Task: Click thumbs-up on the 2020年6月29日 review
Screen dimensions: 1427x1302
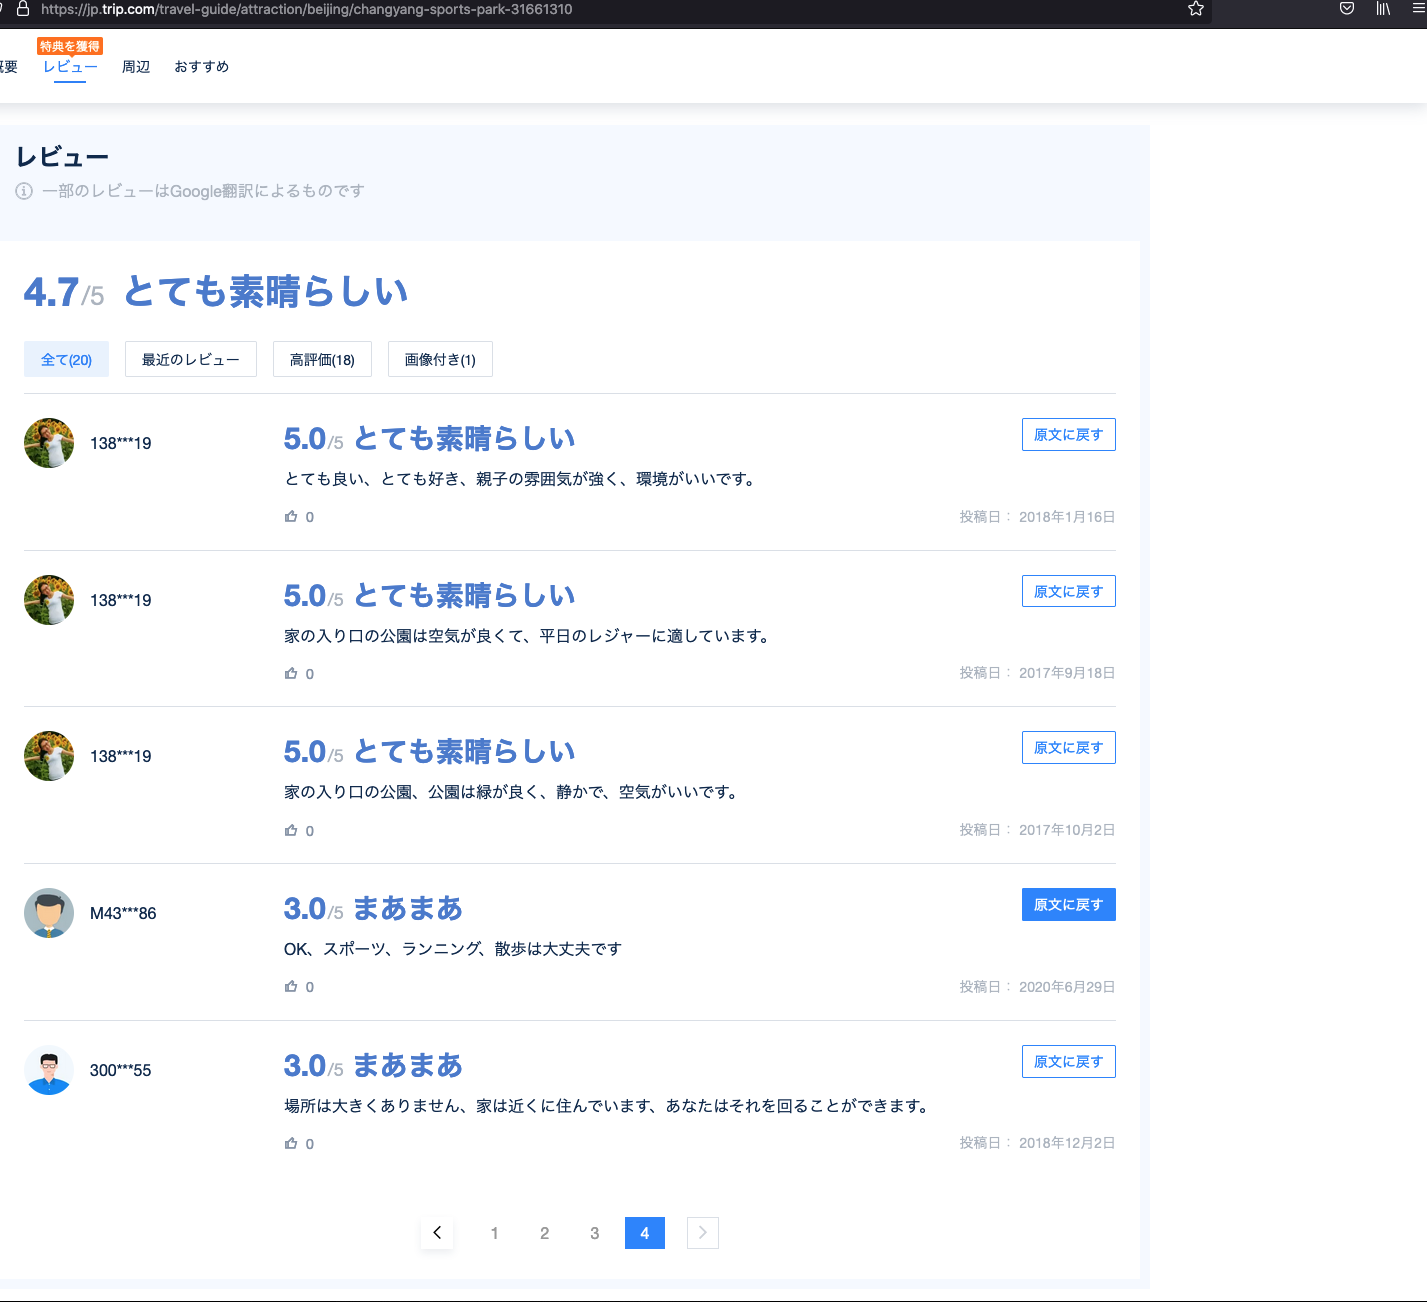Action: tap(291, 987)
